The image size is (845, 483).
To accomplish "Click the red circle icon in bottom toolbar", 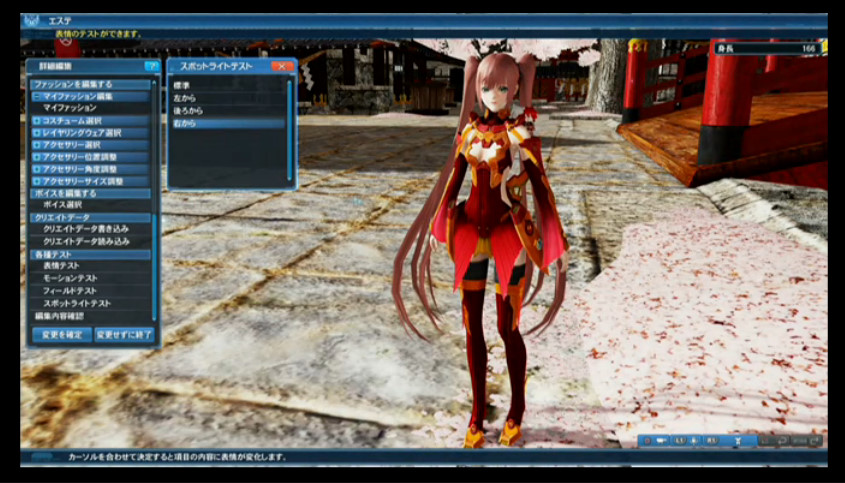I will (x=647, y=441).
